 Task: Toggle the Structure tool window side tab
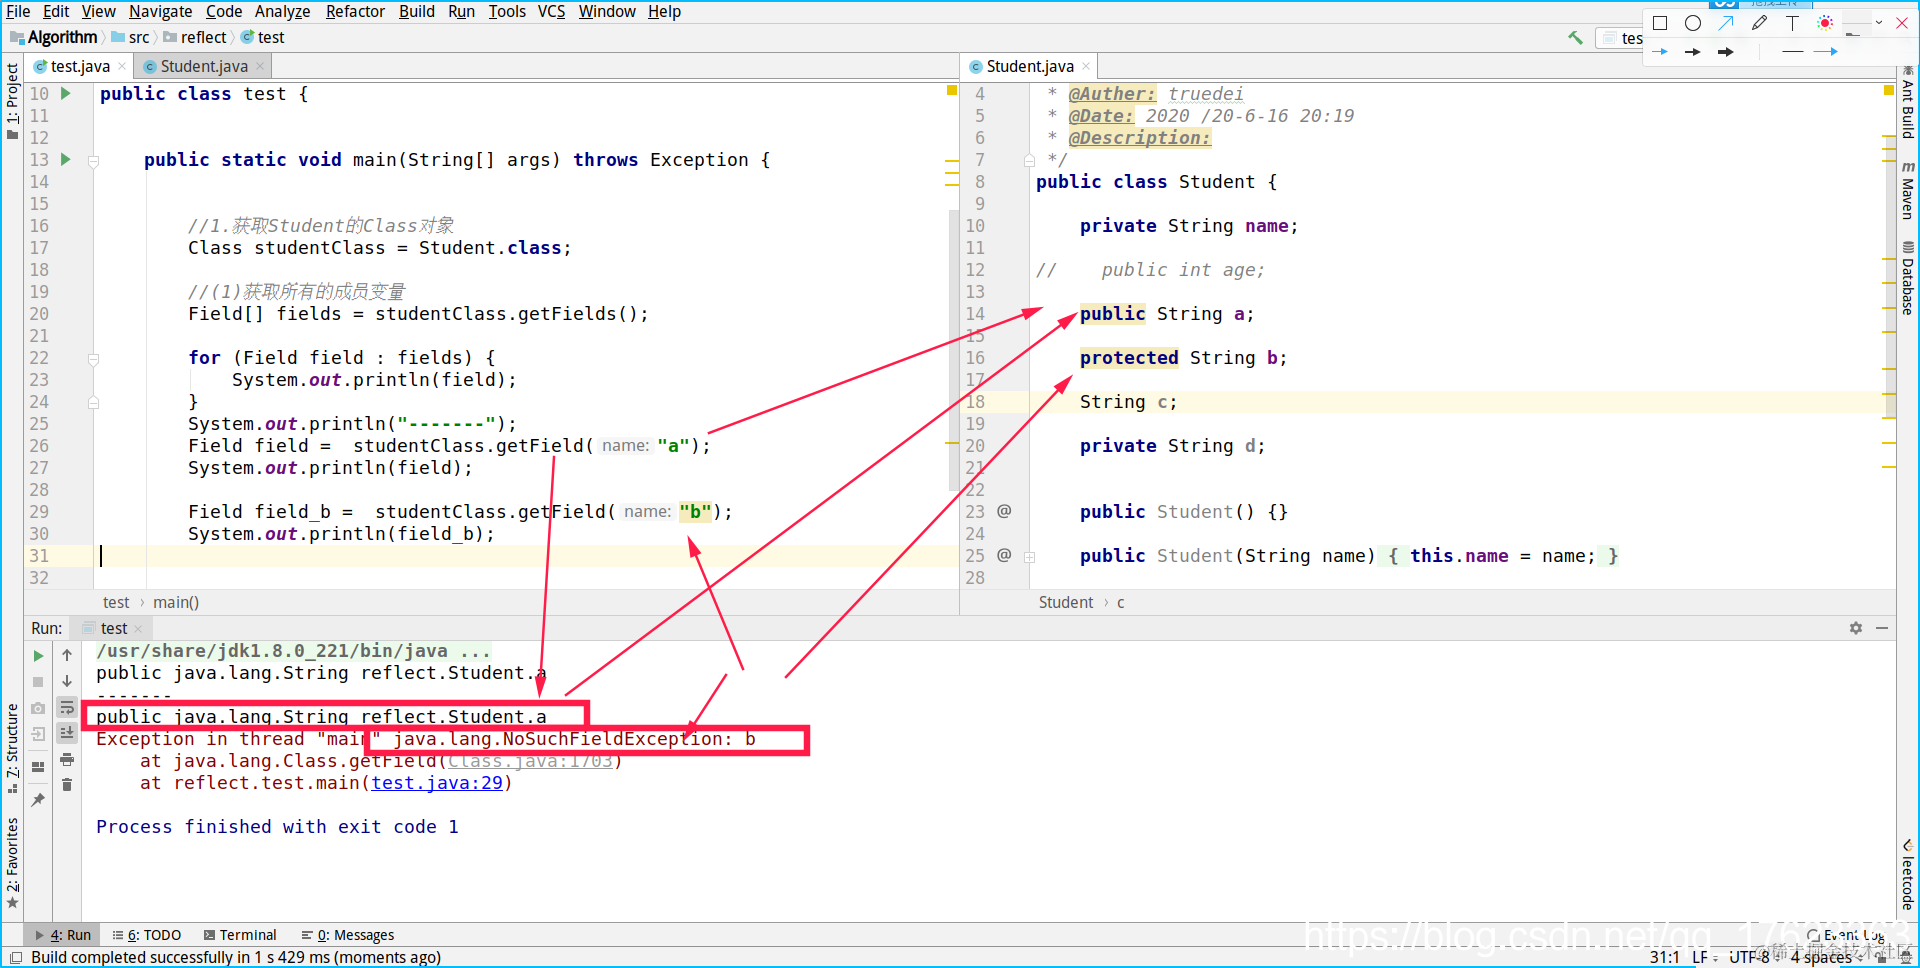[12, 747]
